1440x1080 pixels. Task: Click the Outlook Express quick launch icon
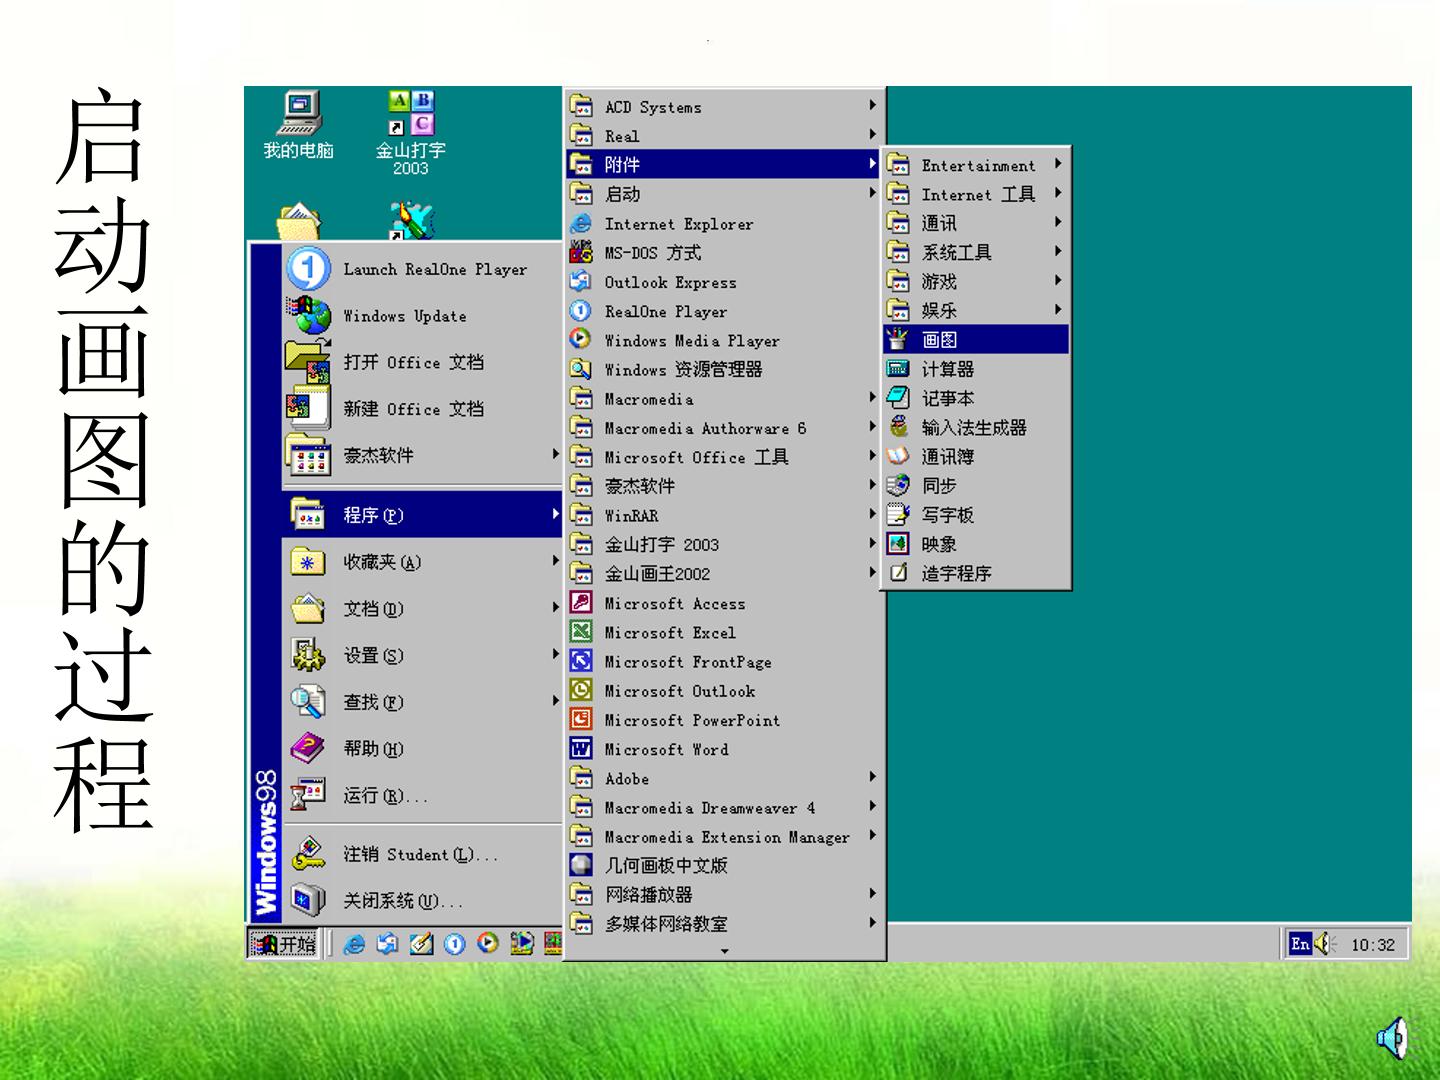(387, 943)
